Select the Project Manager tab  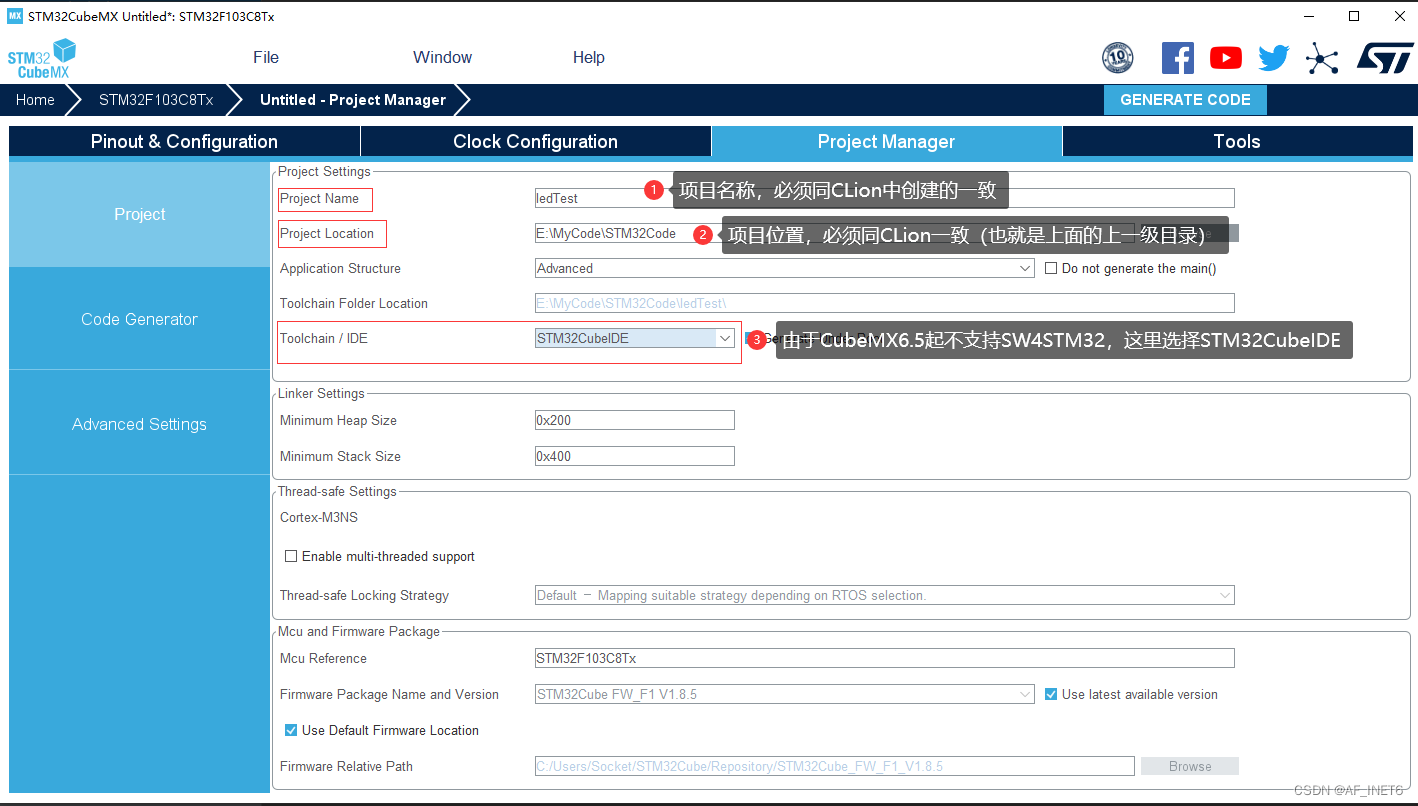pyautogui.click(x=886, y=141)
